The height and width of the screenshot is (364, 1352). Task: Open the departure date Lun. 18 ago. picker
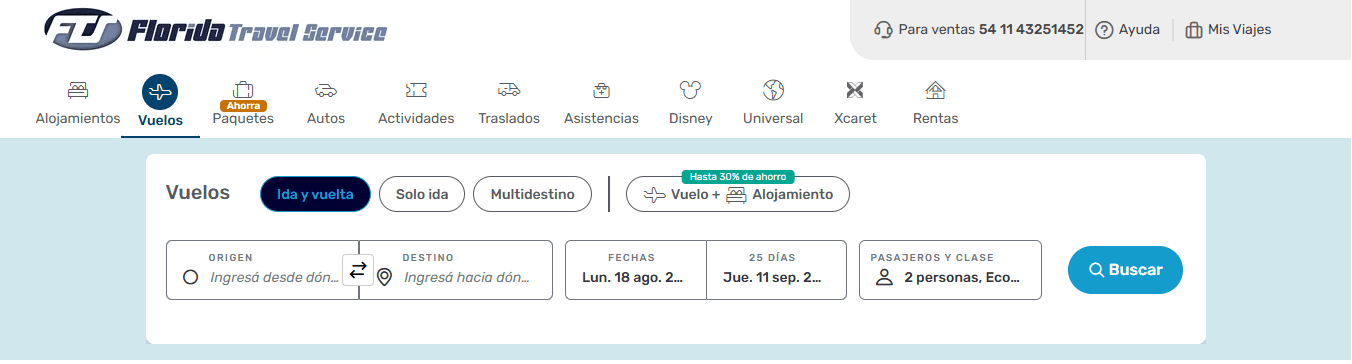pyautogui.click(x=636, y=270)
